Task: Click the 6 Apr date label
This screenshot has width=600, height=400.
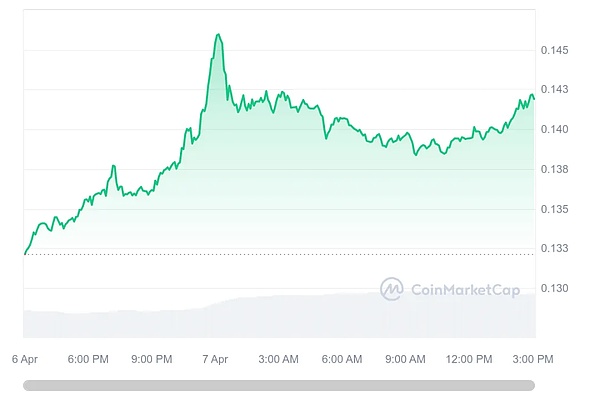Action: 26,358
